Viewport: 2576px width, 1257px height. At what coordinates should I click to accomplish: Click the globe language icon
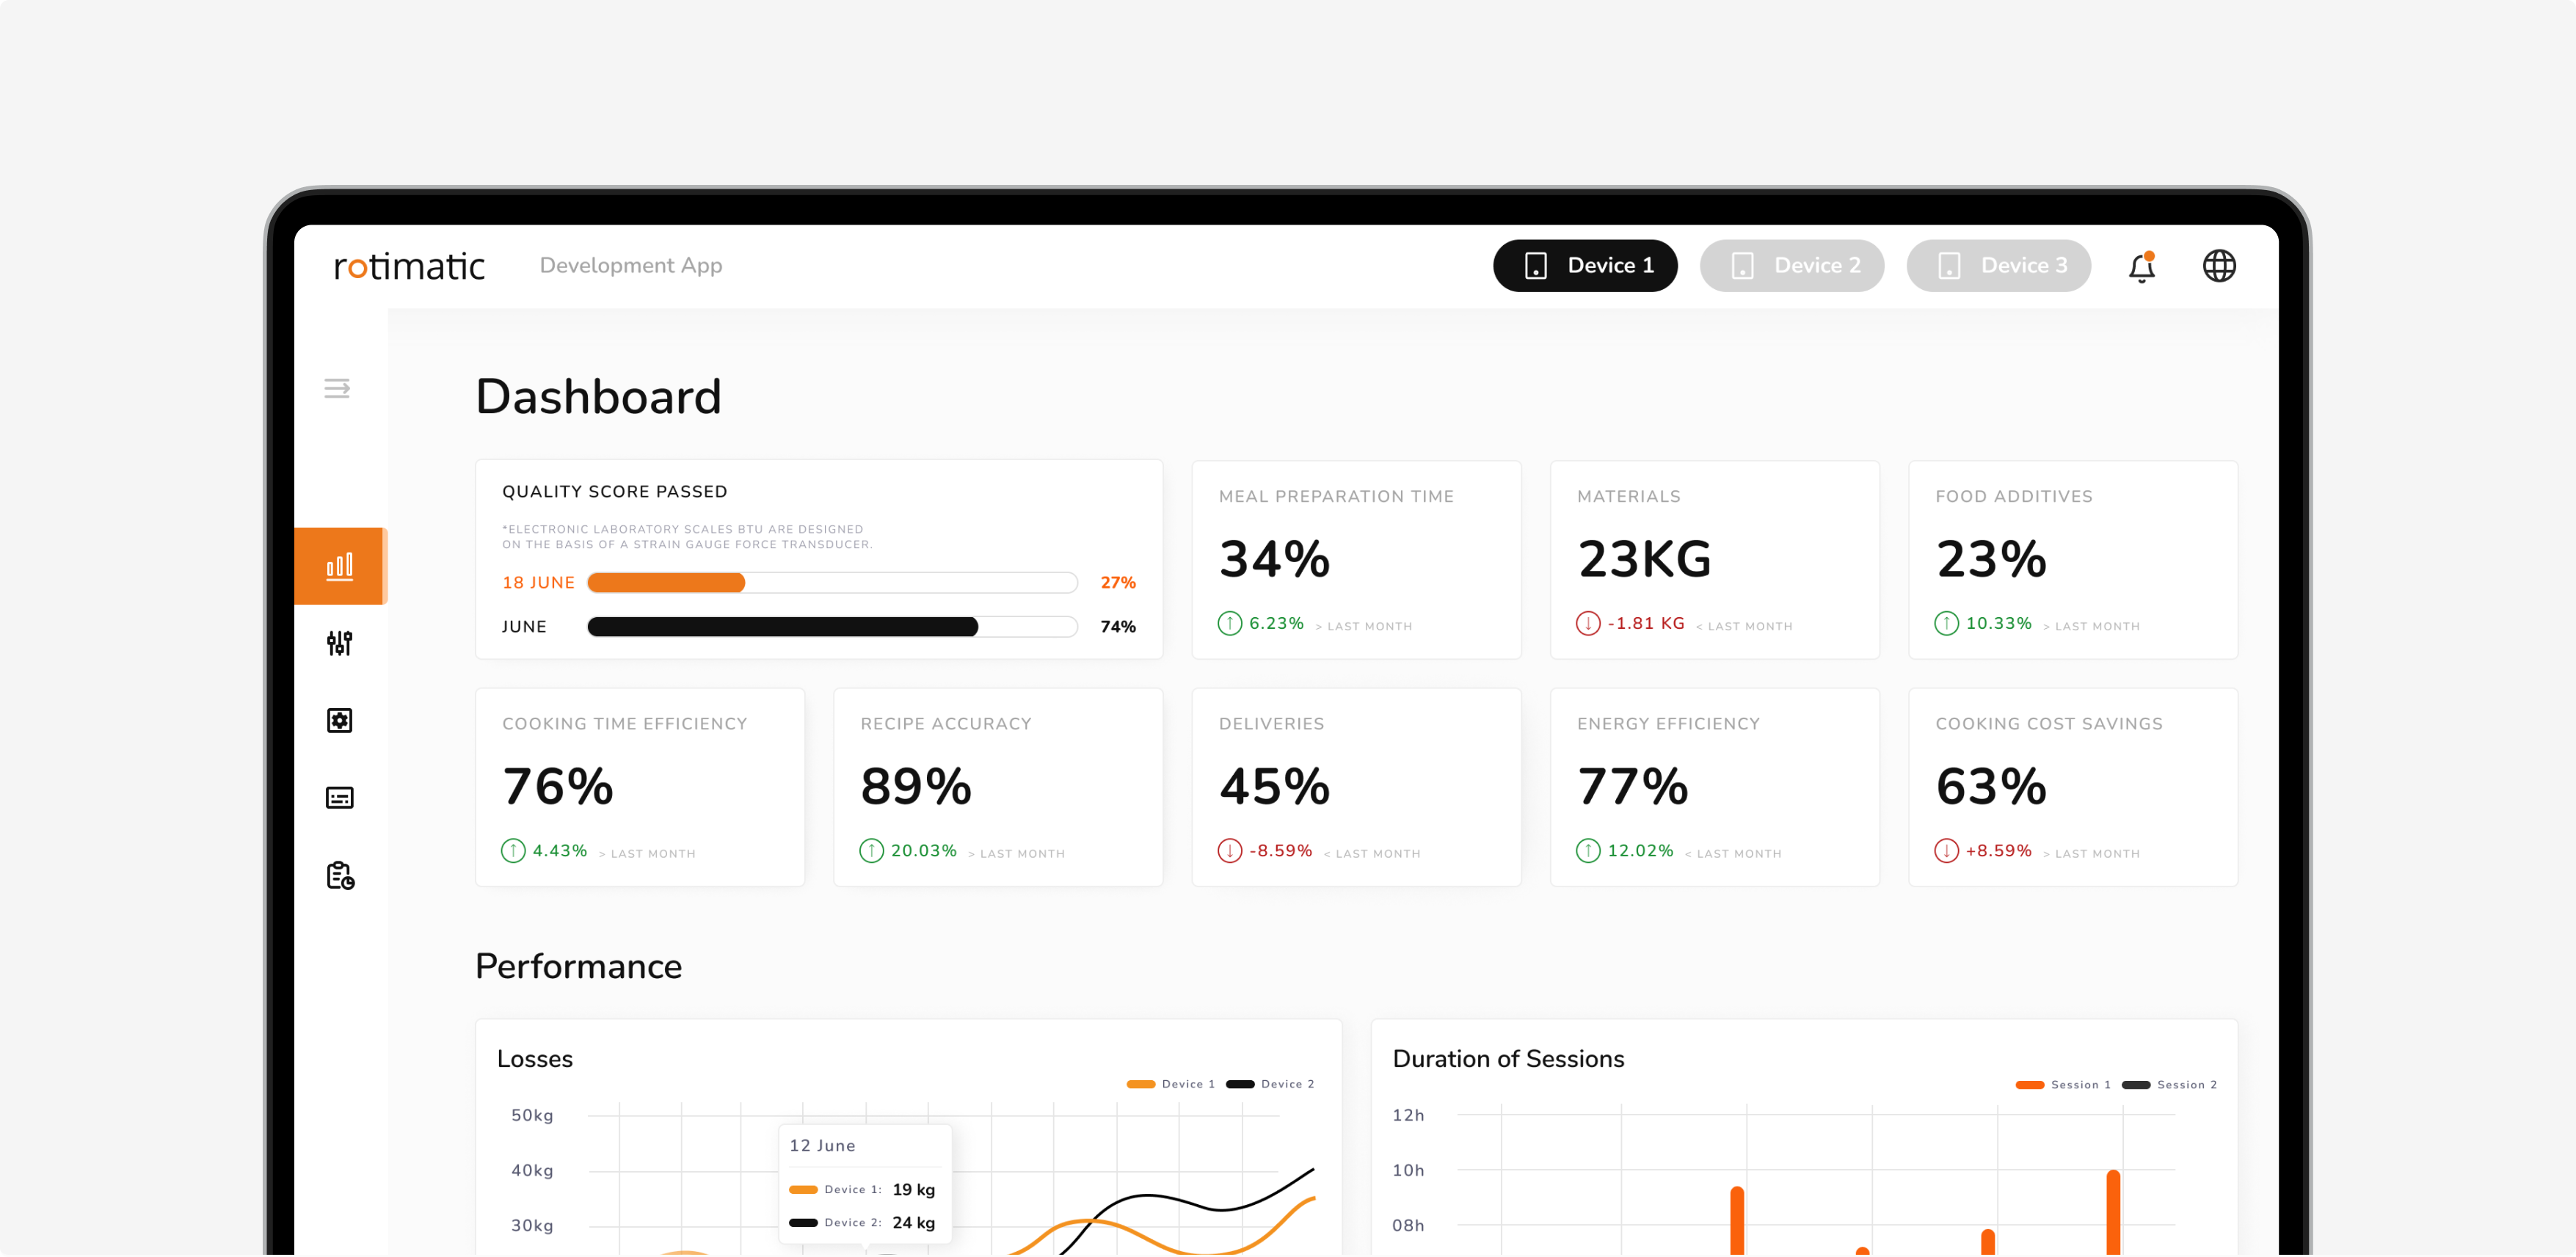(2219, 266)
